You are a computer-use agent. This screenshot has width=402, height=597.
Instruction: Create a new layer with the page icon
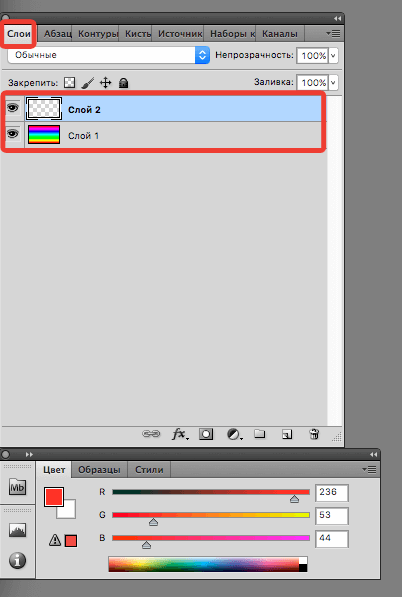tap(287, 434)
